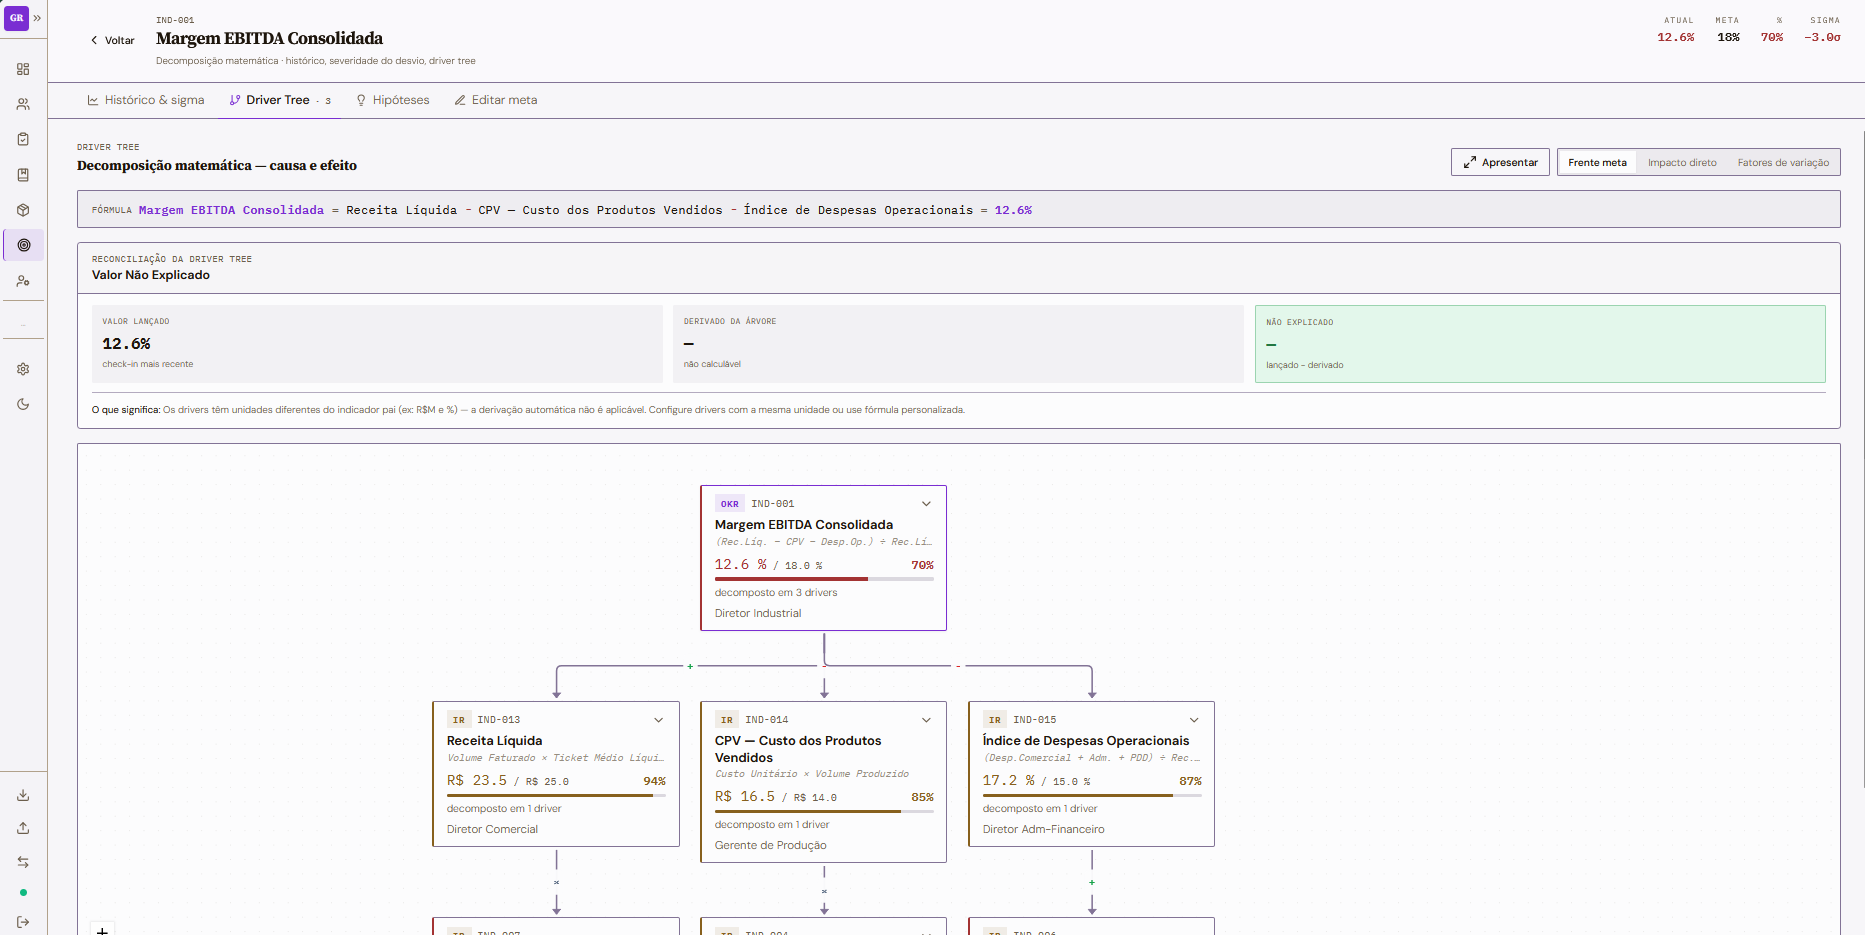Expand the IND-015 Despesas Operacionais card chevron
Screen dimensions: 1865x935
tap(1194, 720)
